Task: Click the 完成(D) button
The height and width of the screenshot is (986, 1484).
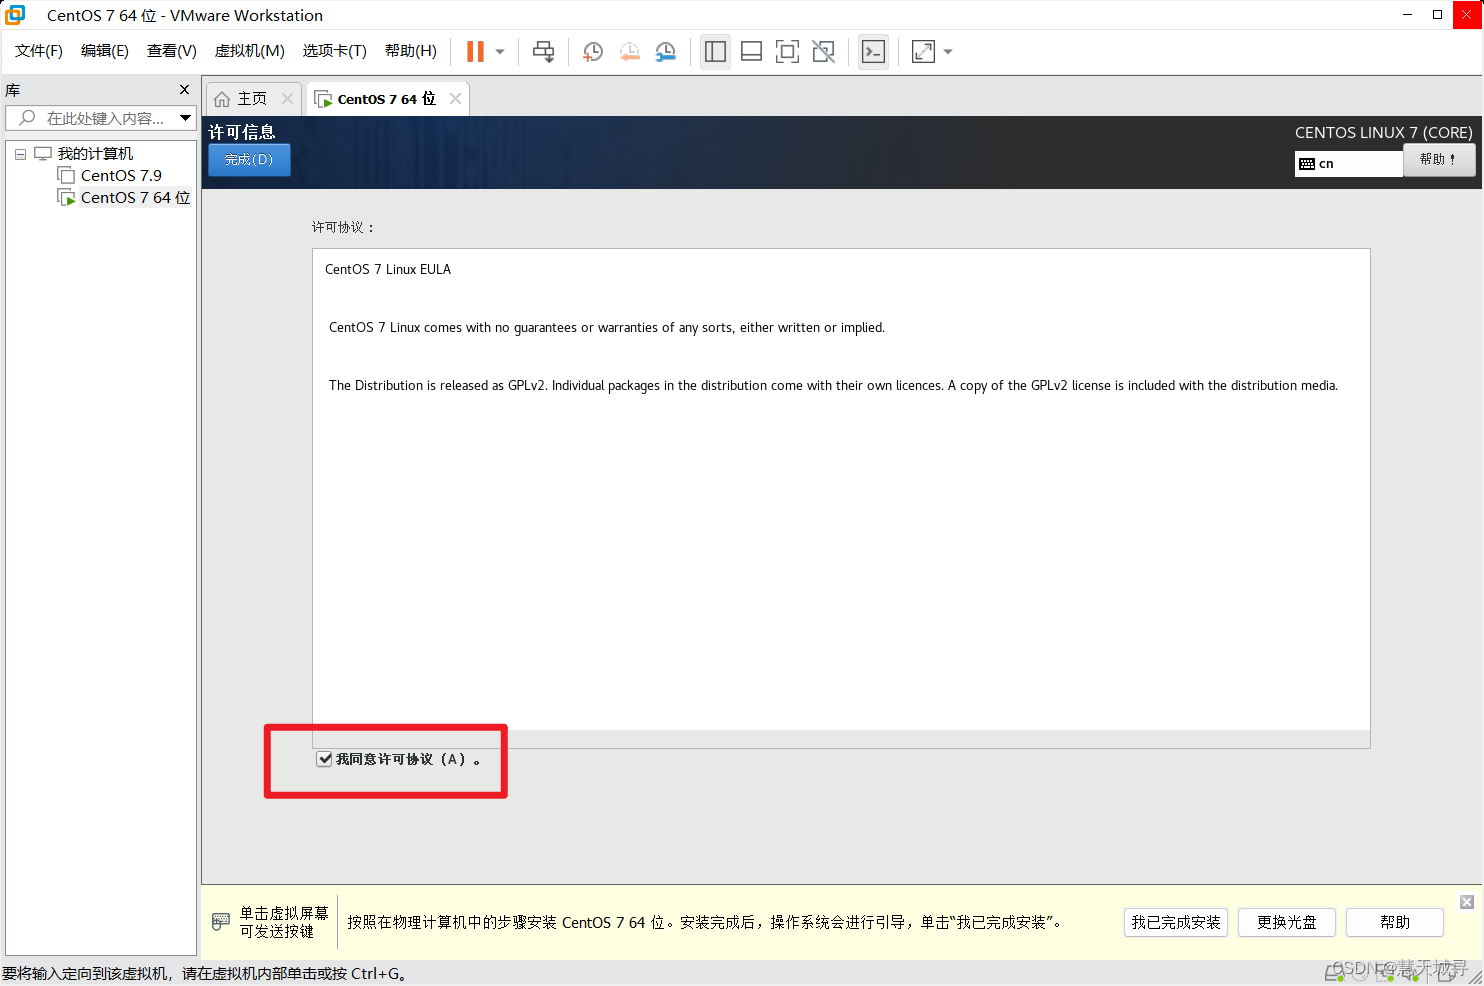Action: click(x=249, y=160)
